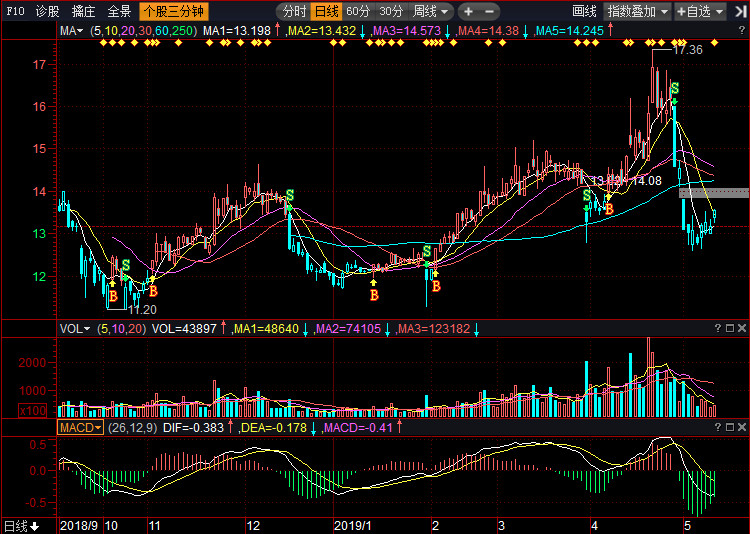Click the zoom-out minus button in toolbar
The width and height of the screenshot is (750, 534).
[491, 12]
